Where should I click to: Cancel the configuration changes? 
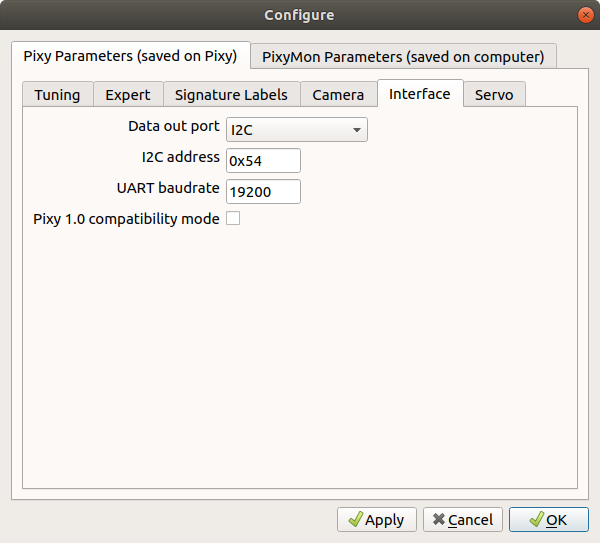(x=463, y=520)
